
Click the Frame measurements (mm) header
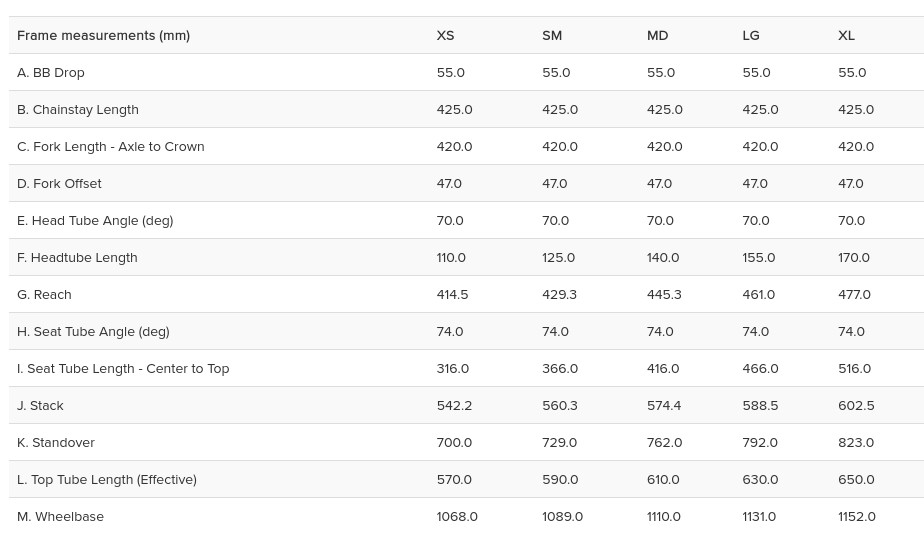tap(103, 35)
